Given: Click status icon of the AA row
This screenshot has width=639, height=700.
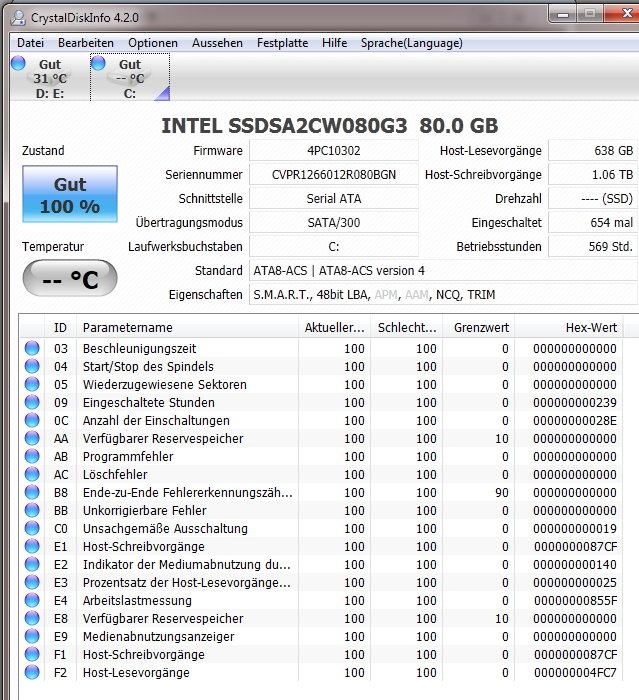Looking at the screenshot, I should click(x=32, y=438).
